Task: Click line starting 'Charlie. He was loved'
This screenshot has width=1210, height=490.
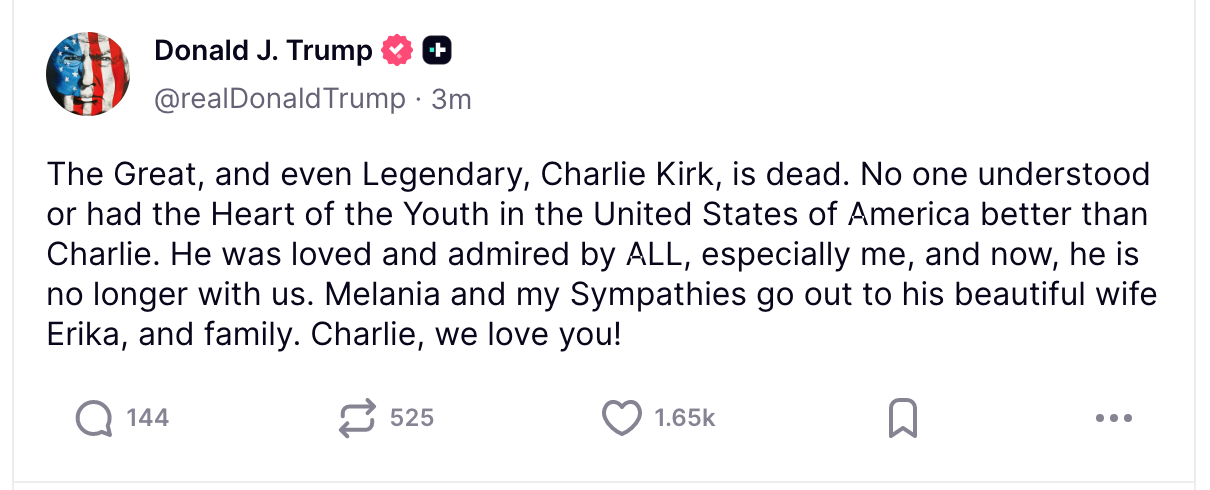Action: [592, 255]
